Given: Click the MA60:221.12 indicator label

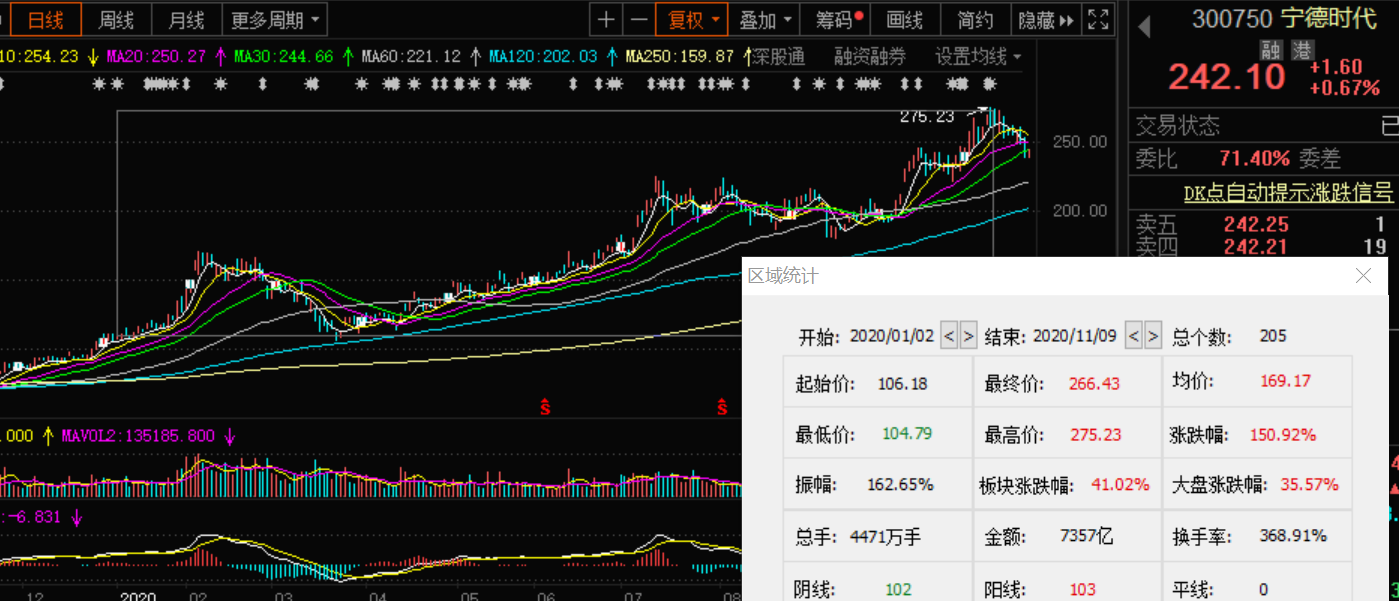Looking at the screenshot, I should point(410,57).
